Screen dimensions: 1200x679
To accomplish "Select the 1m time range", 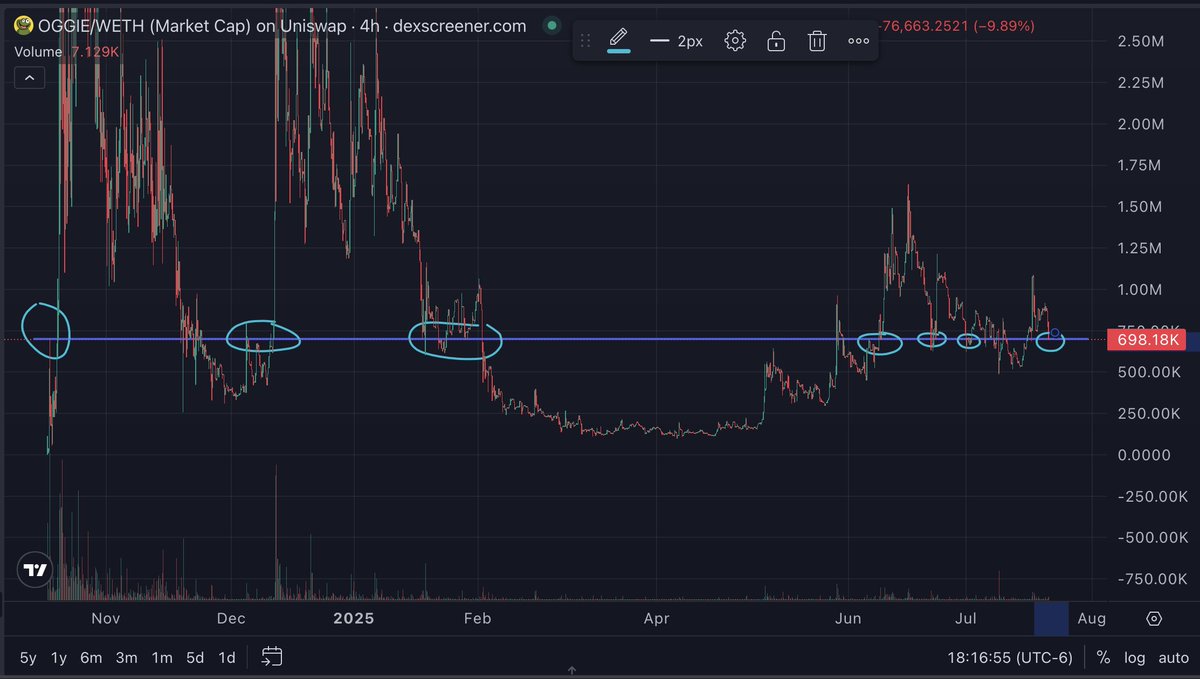I will (x=161, y=658).
